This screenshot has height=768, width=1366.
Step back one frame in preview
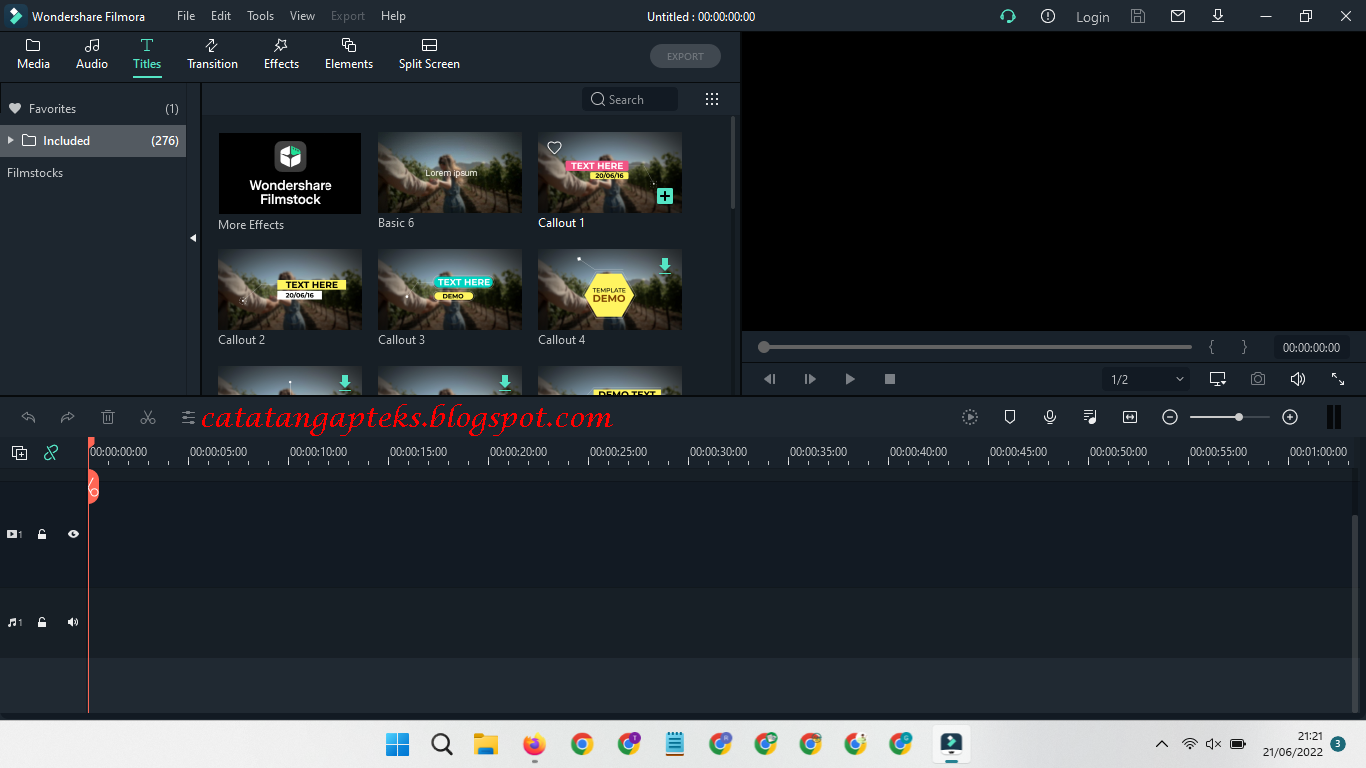(x=770, y=379)
